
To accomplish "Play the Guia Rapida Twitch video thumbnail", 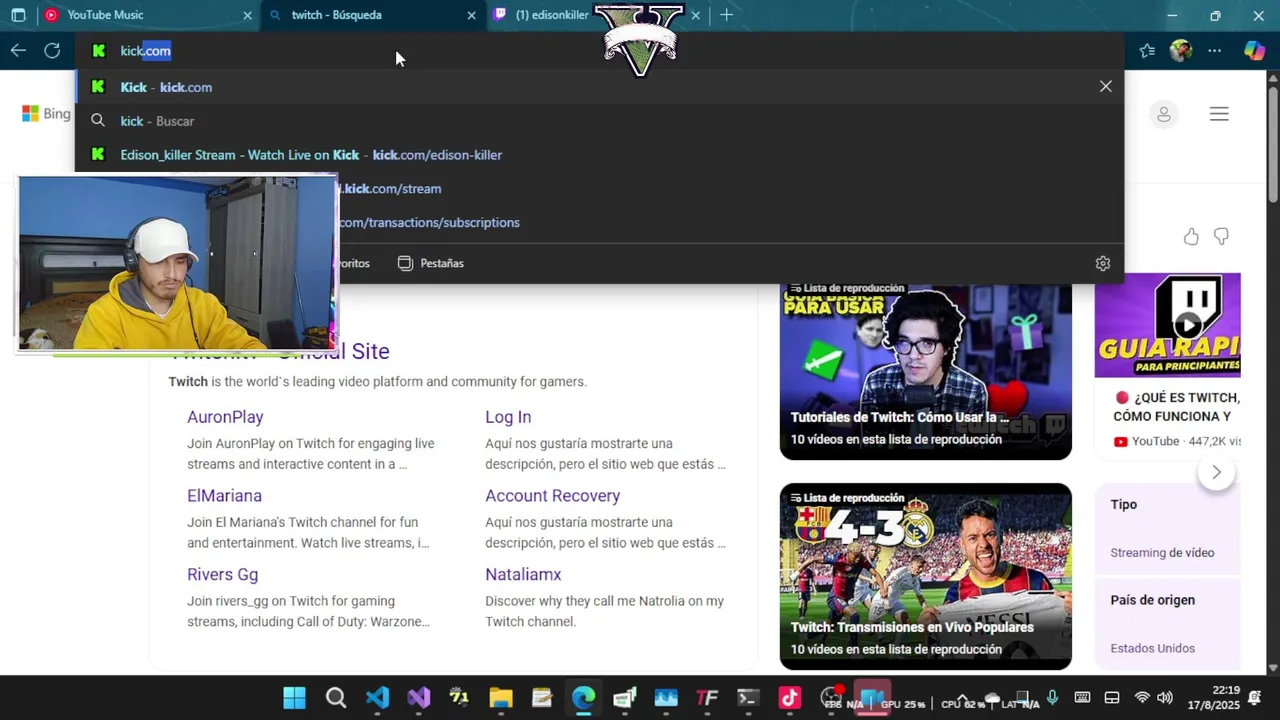I will [1167, 325].
